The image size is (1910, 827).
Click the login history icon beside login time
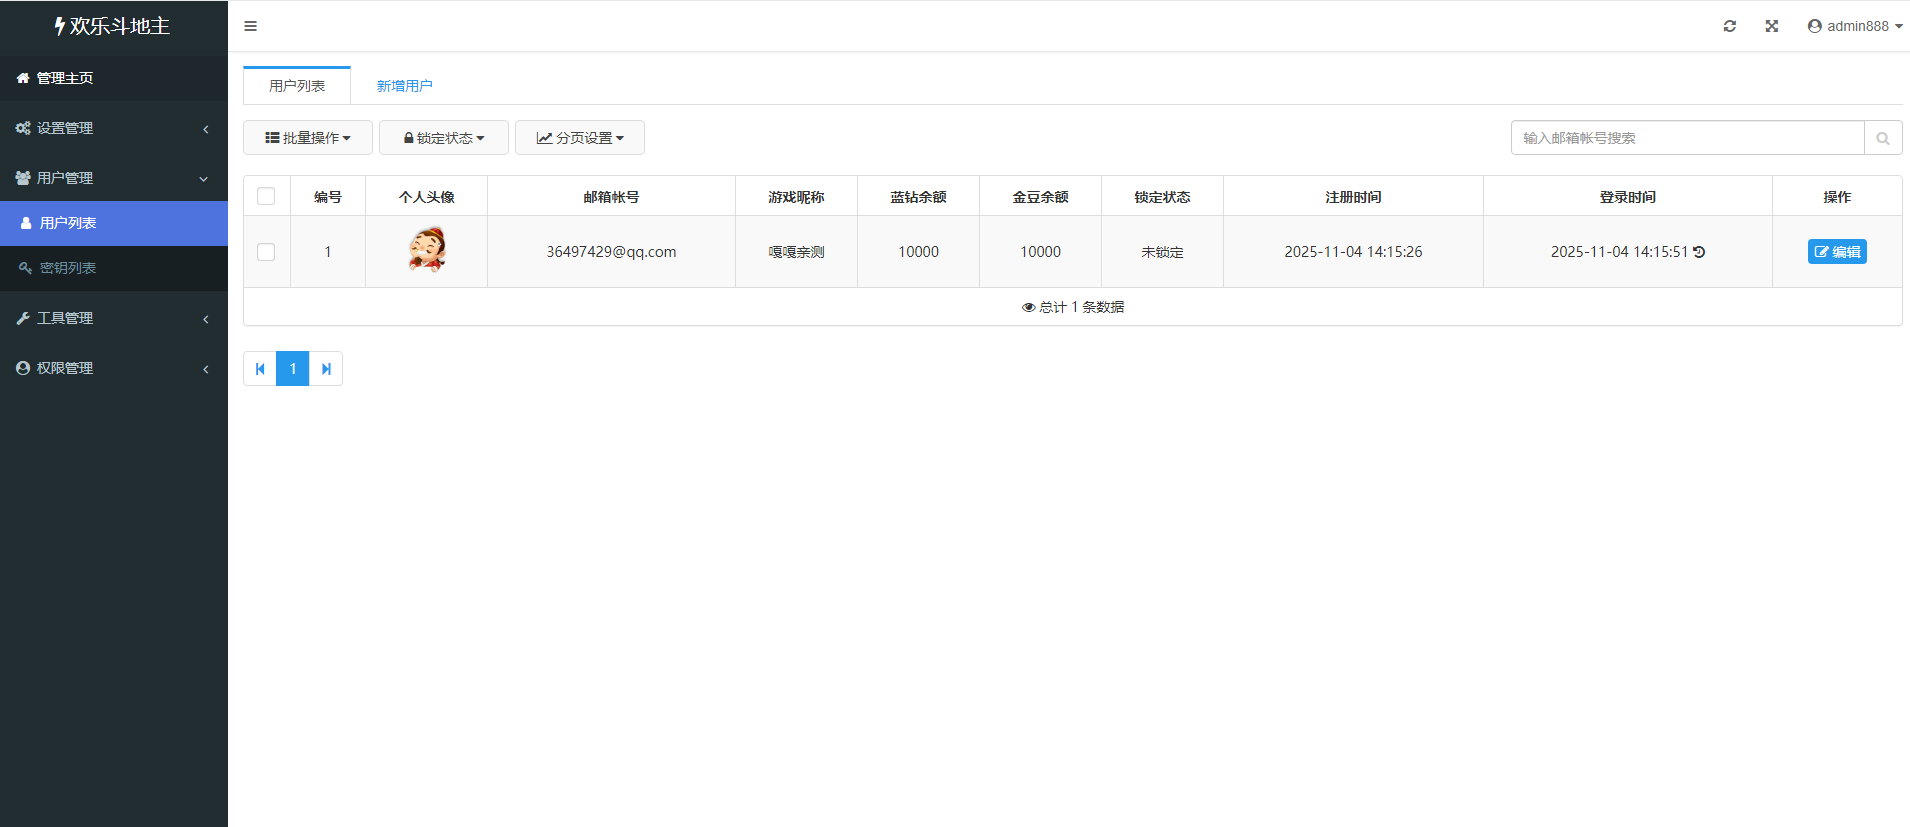[x=1699, y=252]
